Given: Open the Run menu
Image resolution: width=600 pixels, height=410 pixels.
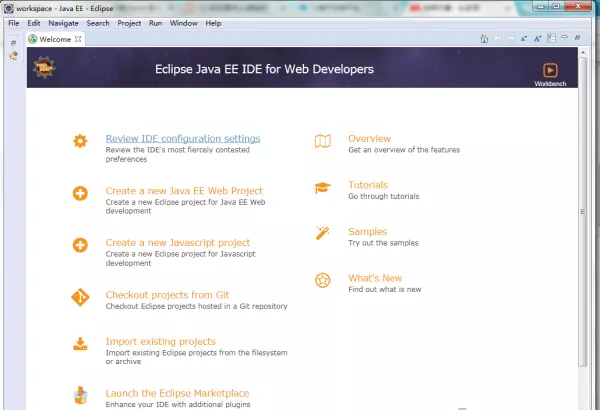Looking at the screenshot, I should (155, 23).
